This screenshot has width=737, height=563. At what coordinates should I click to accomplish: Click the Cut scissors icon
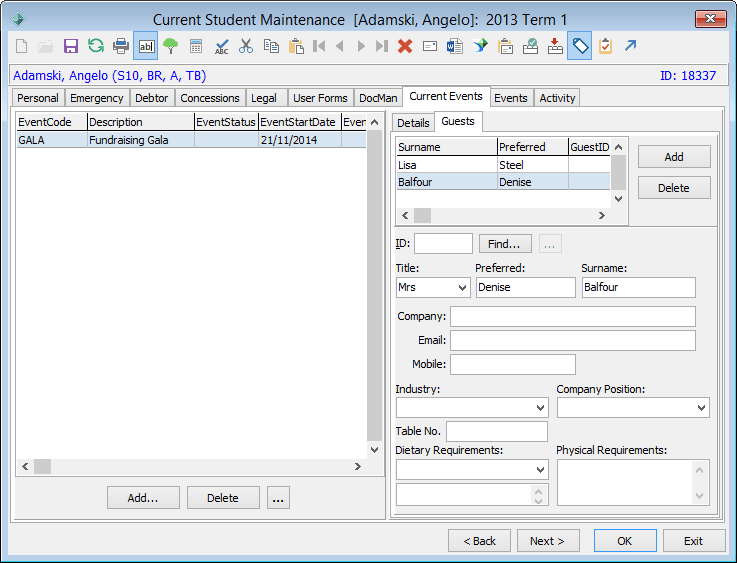(x=246, y=46)
